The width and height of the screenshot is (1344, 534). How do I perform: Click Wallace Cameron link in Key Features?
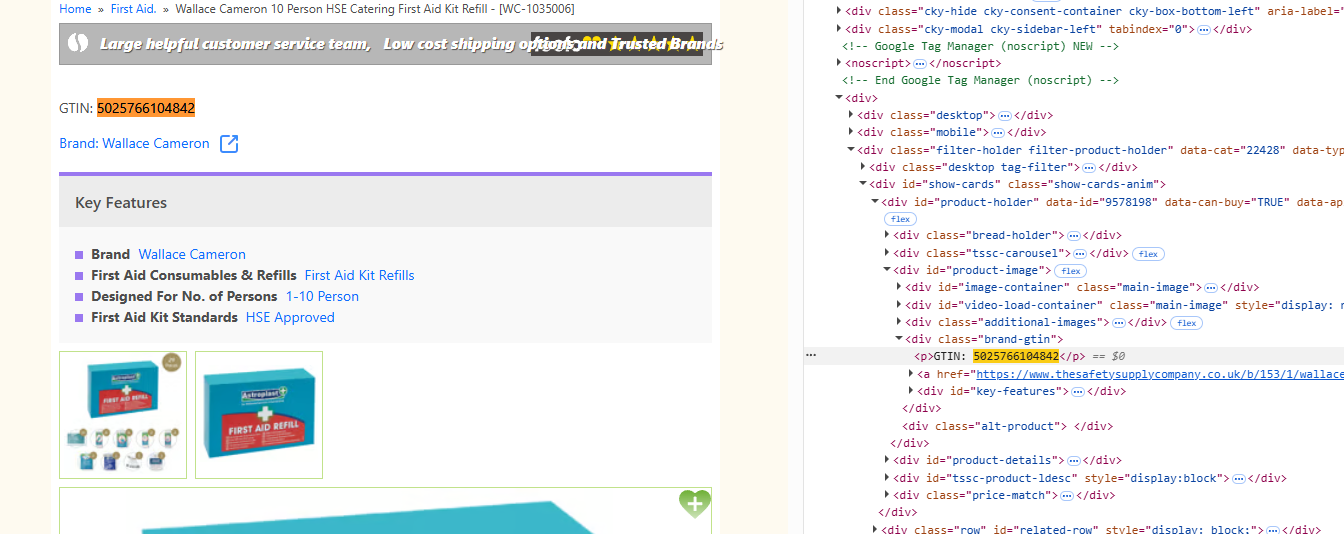tap(192, 255)
